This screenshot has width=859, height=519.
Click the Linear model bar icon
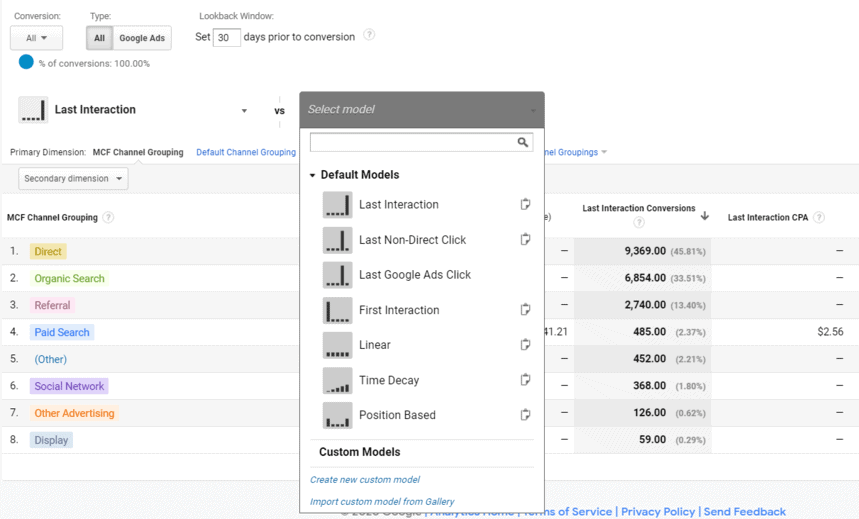(x=337, y=345)
